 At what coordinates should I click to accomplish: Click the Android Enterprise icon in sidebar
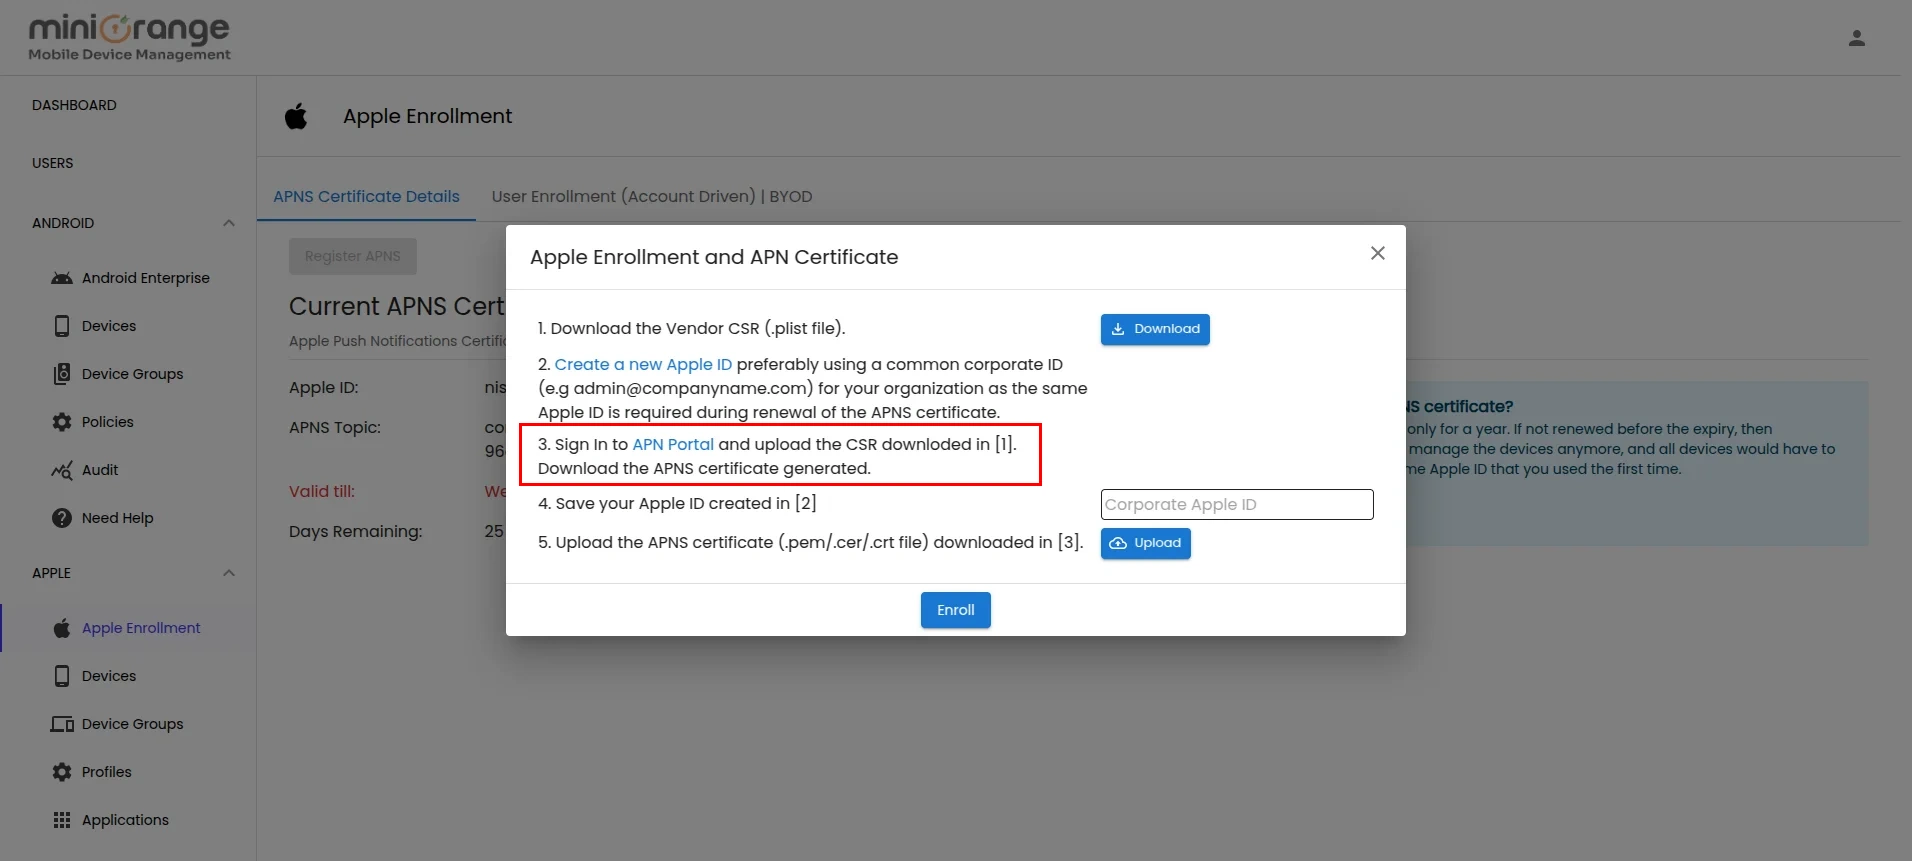(x=62, y=278)
